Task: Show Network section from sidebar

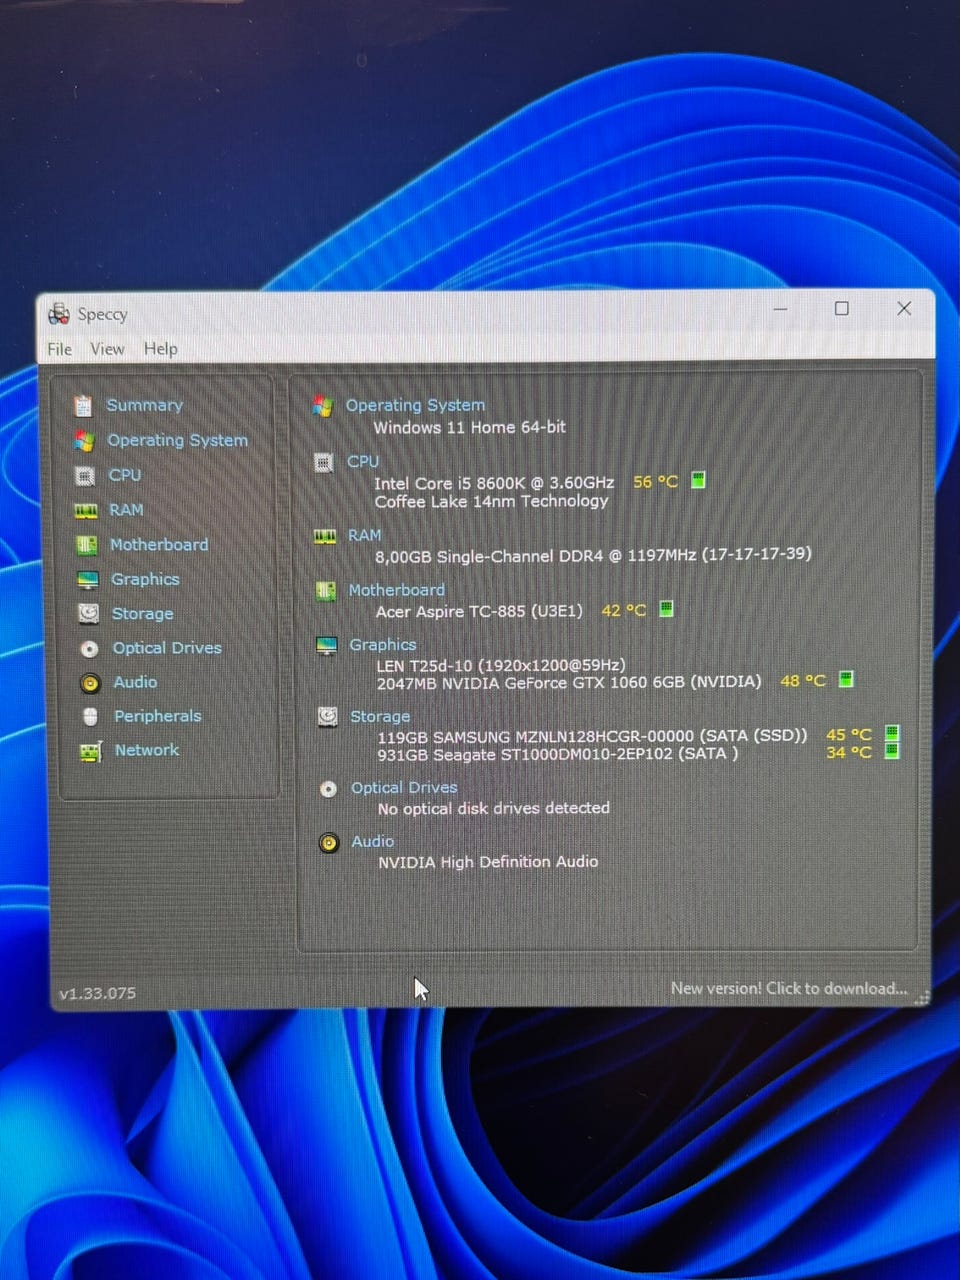Action: [147, 750]
